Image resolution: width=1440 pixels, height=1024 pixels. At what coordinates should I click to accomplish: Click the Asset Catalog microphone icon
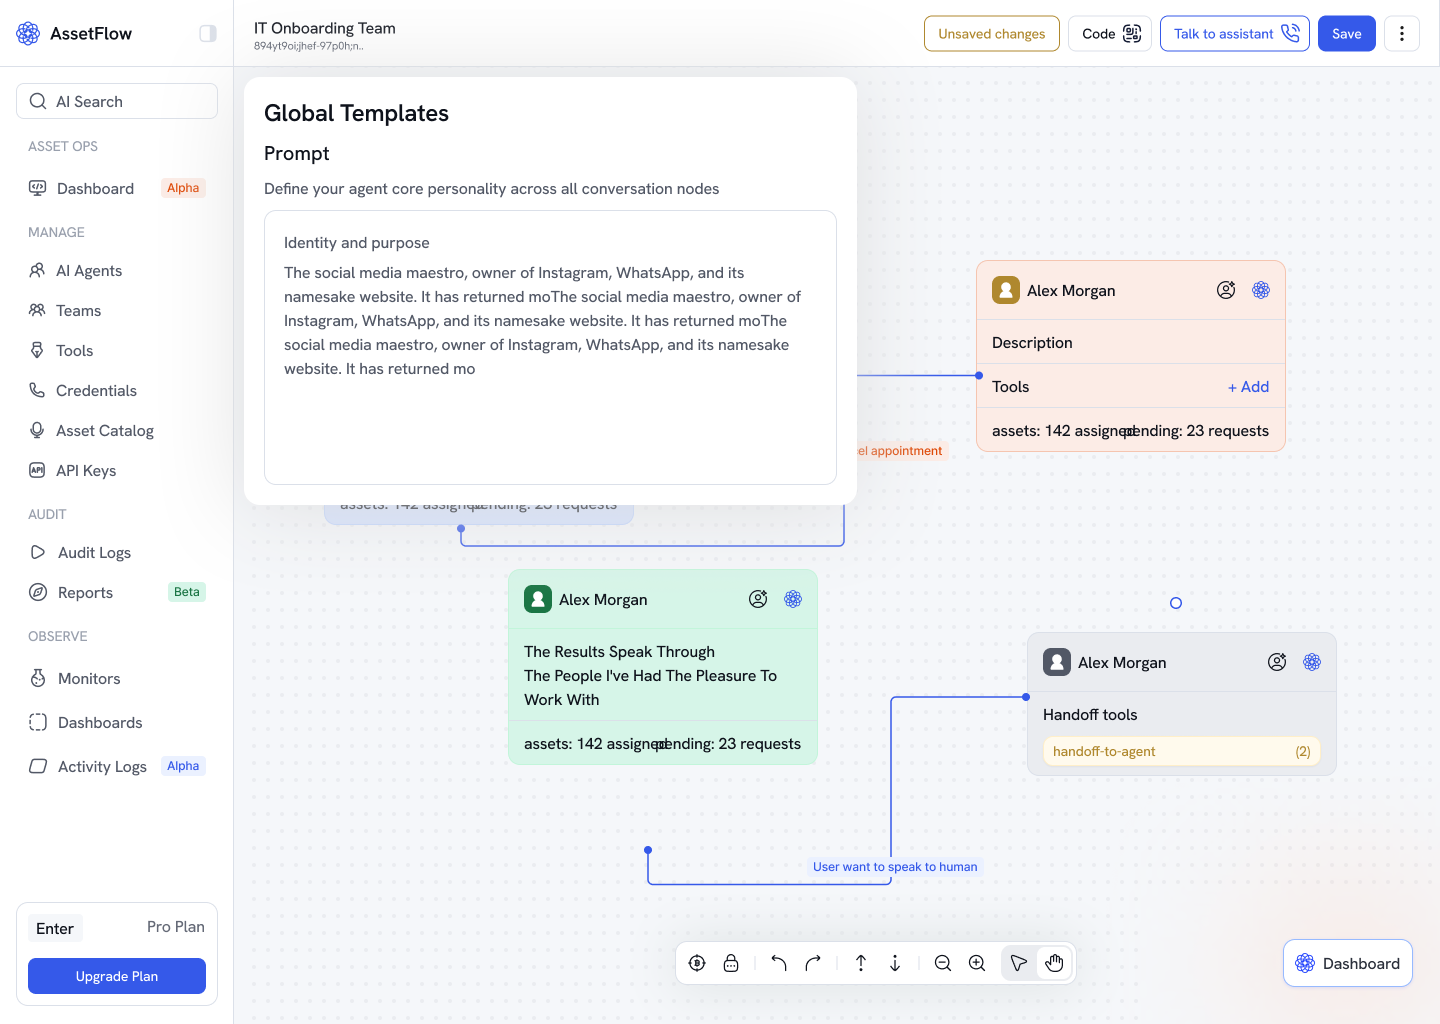click(x=37, y=430)
